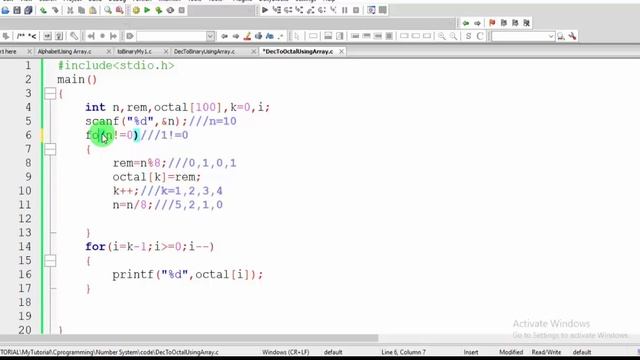Toggle bookmark using the red flag icon
640x360 pixels.
pos(492,23)
